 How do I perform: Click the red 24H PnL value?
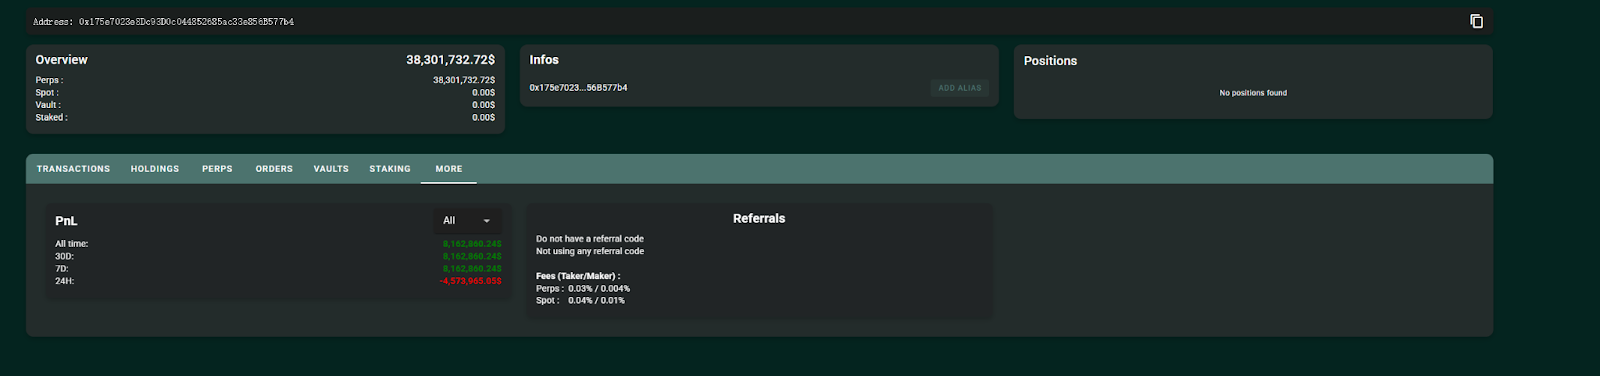point(471,281)
